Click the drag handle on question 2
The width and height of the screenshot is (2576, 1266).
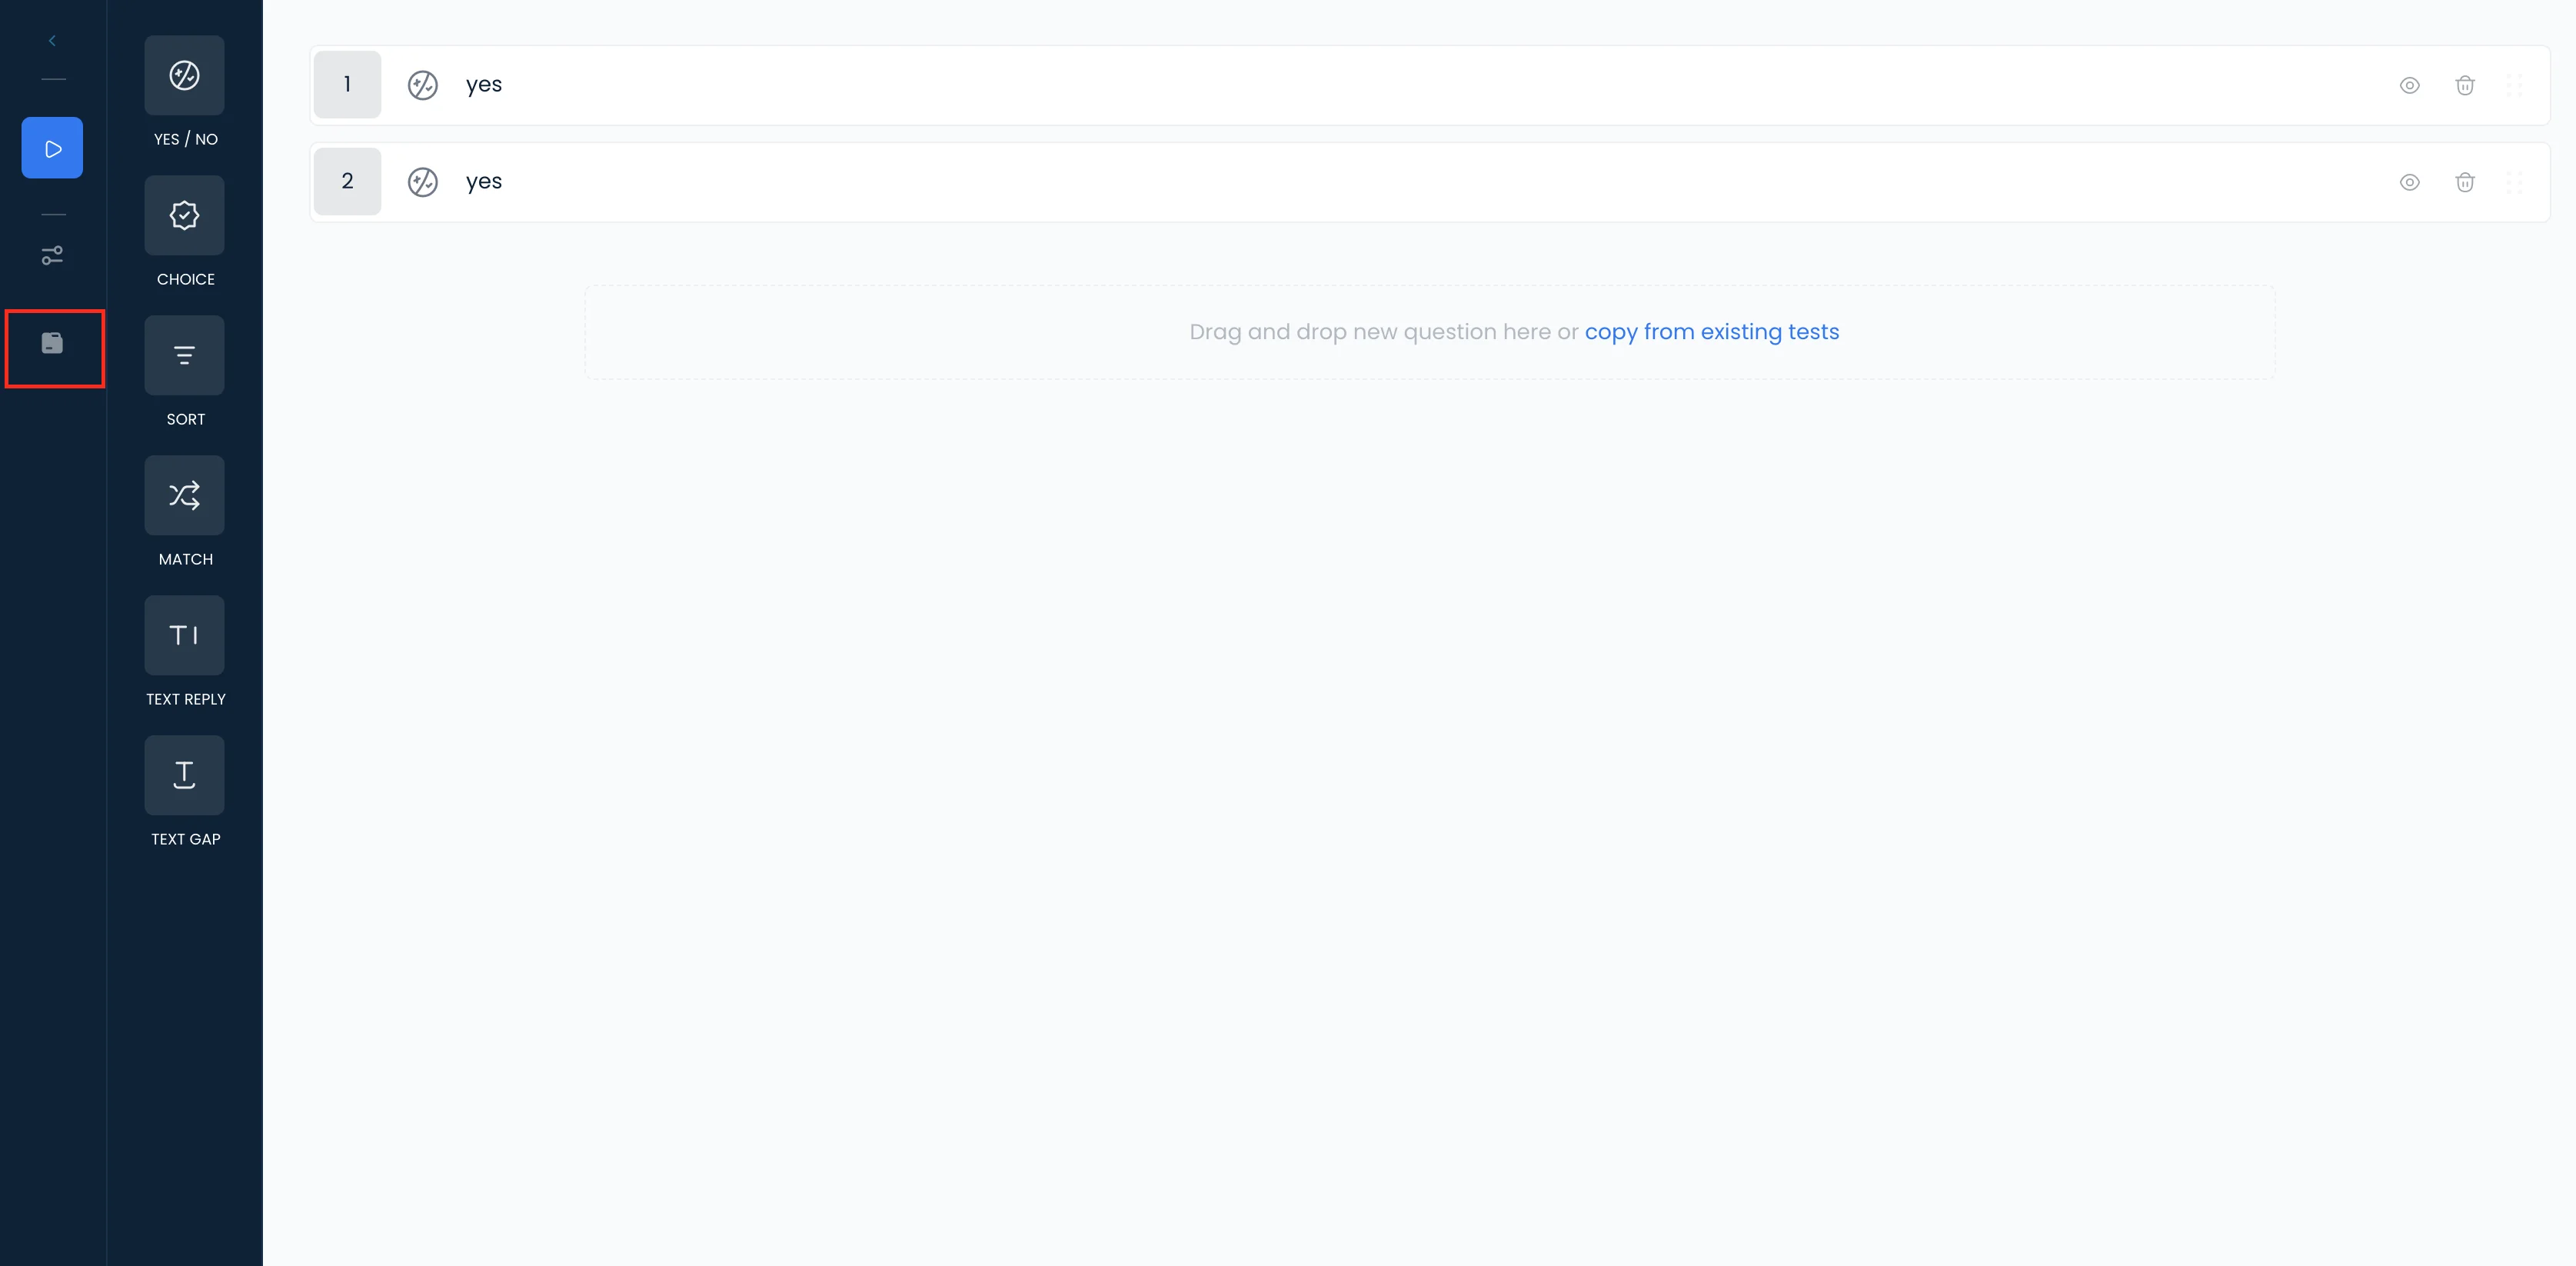point(2514,183)
